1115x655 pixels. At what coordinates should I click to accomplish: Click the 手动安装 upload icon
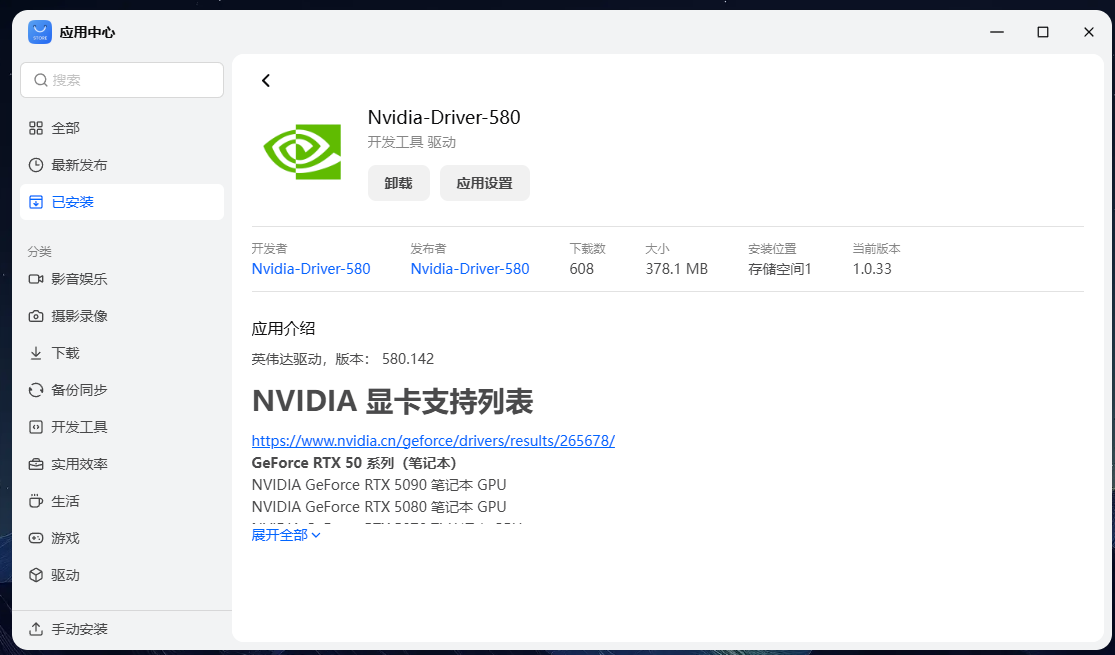click(36, 629)
